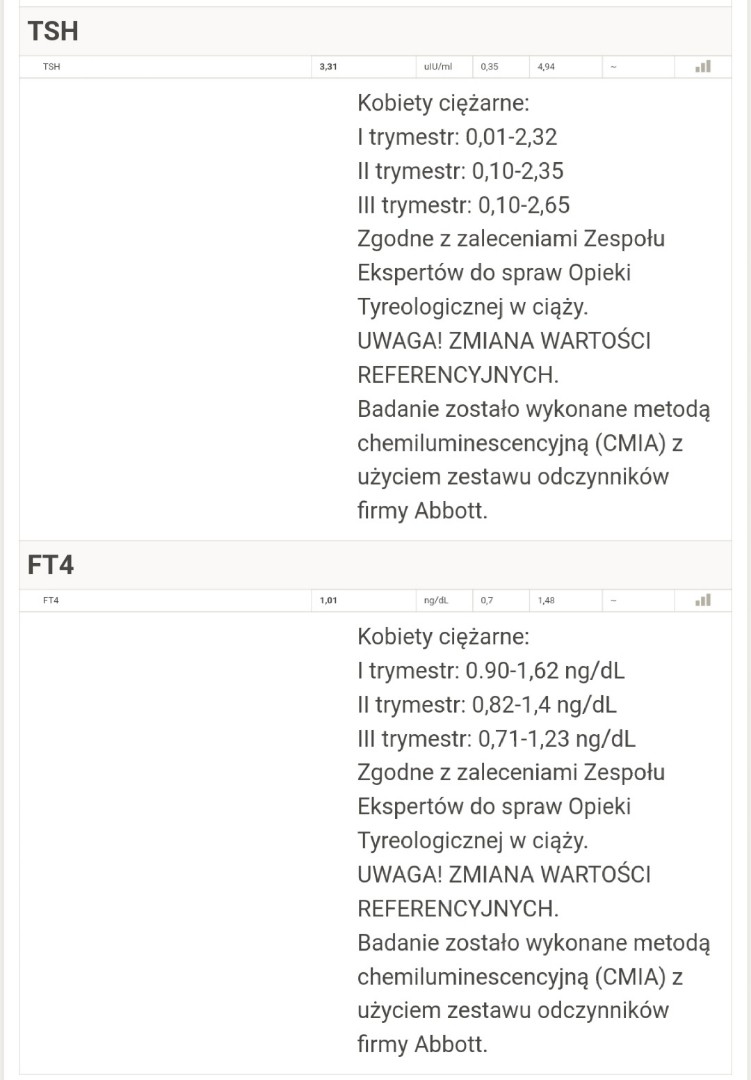Click the tilde flag in TSH row
This screenshot has height=1080, width=751.
point(612,67)
